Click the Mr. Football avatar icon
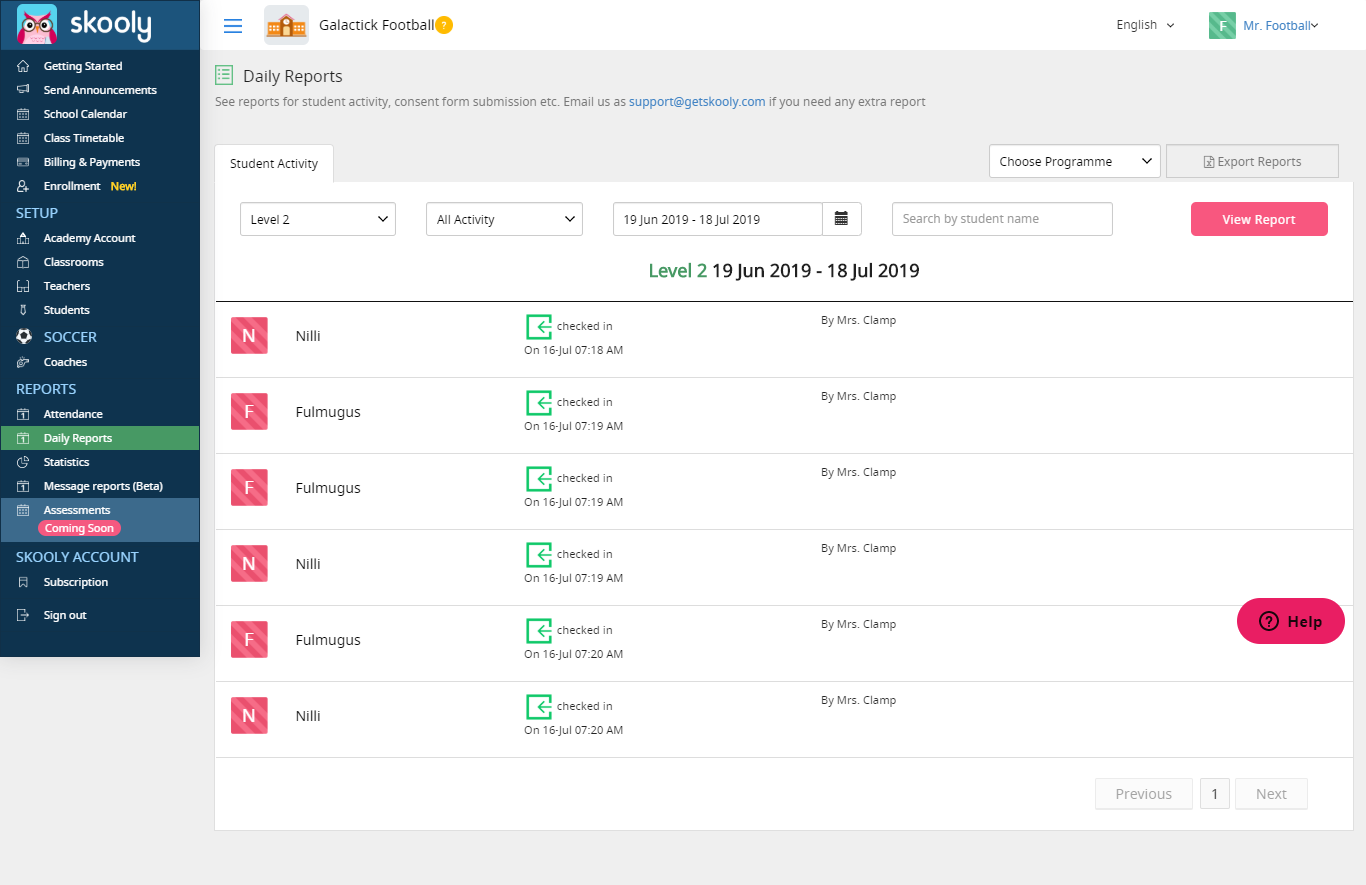The image size is (1366, 885). coord(1222,25)
